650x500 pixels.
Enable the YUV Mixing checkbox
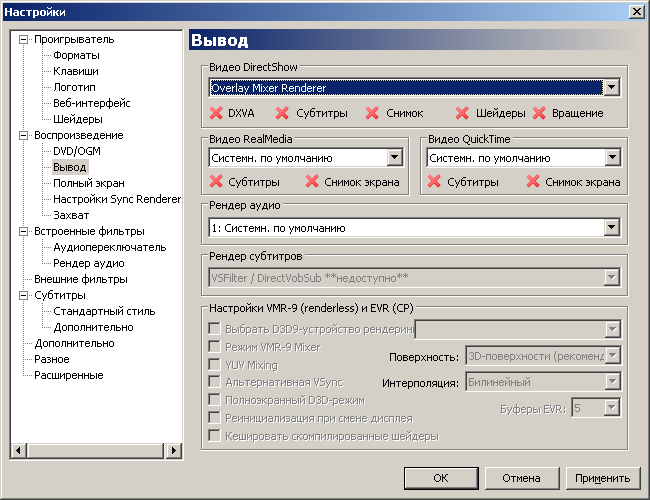point(213,365)
